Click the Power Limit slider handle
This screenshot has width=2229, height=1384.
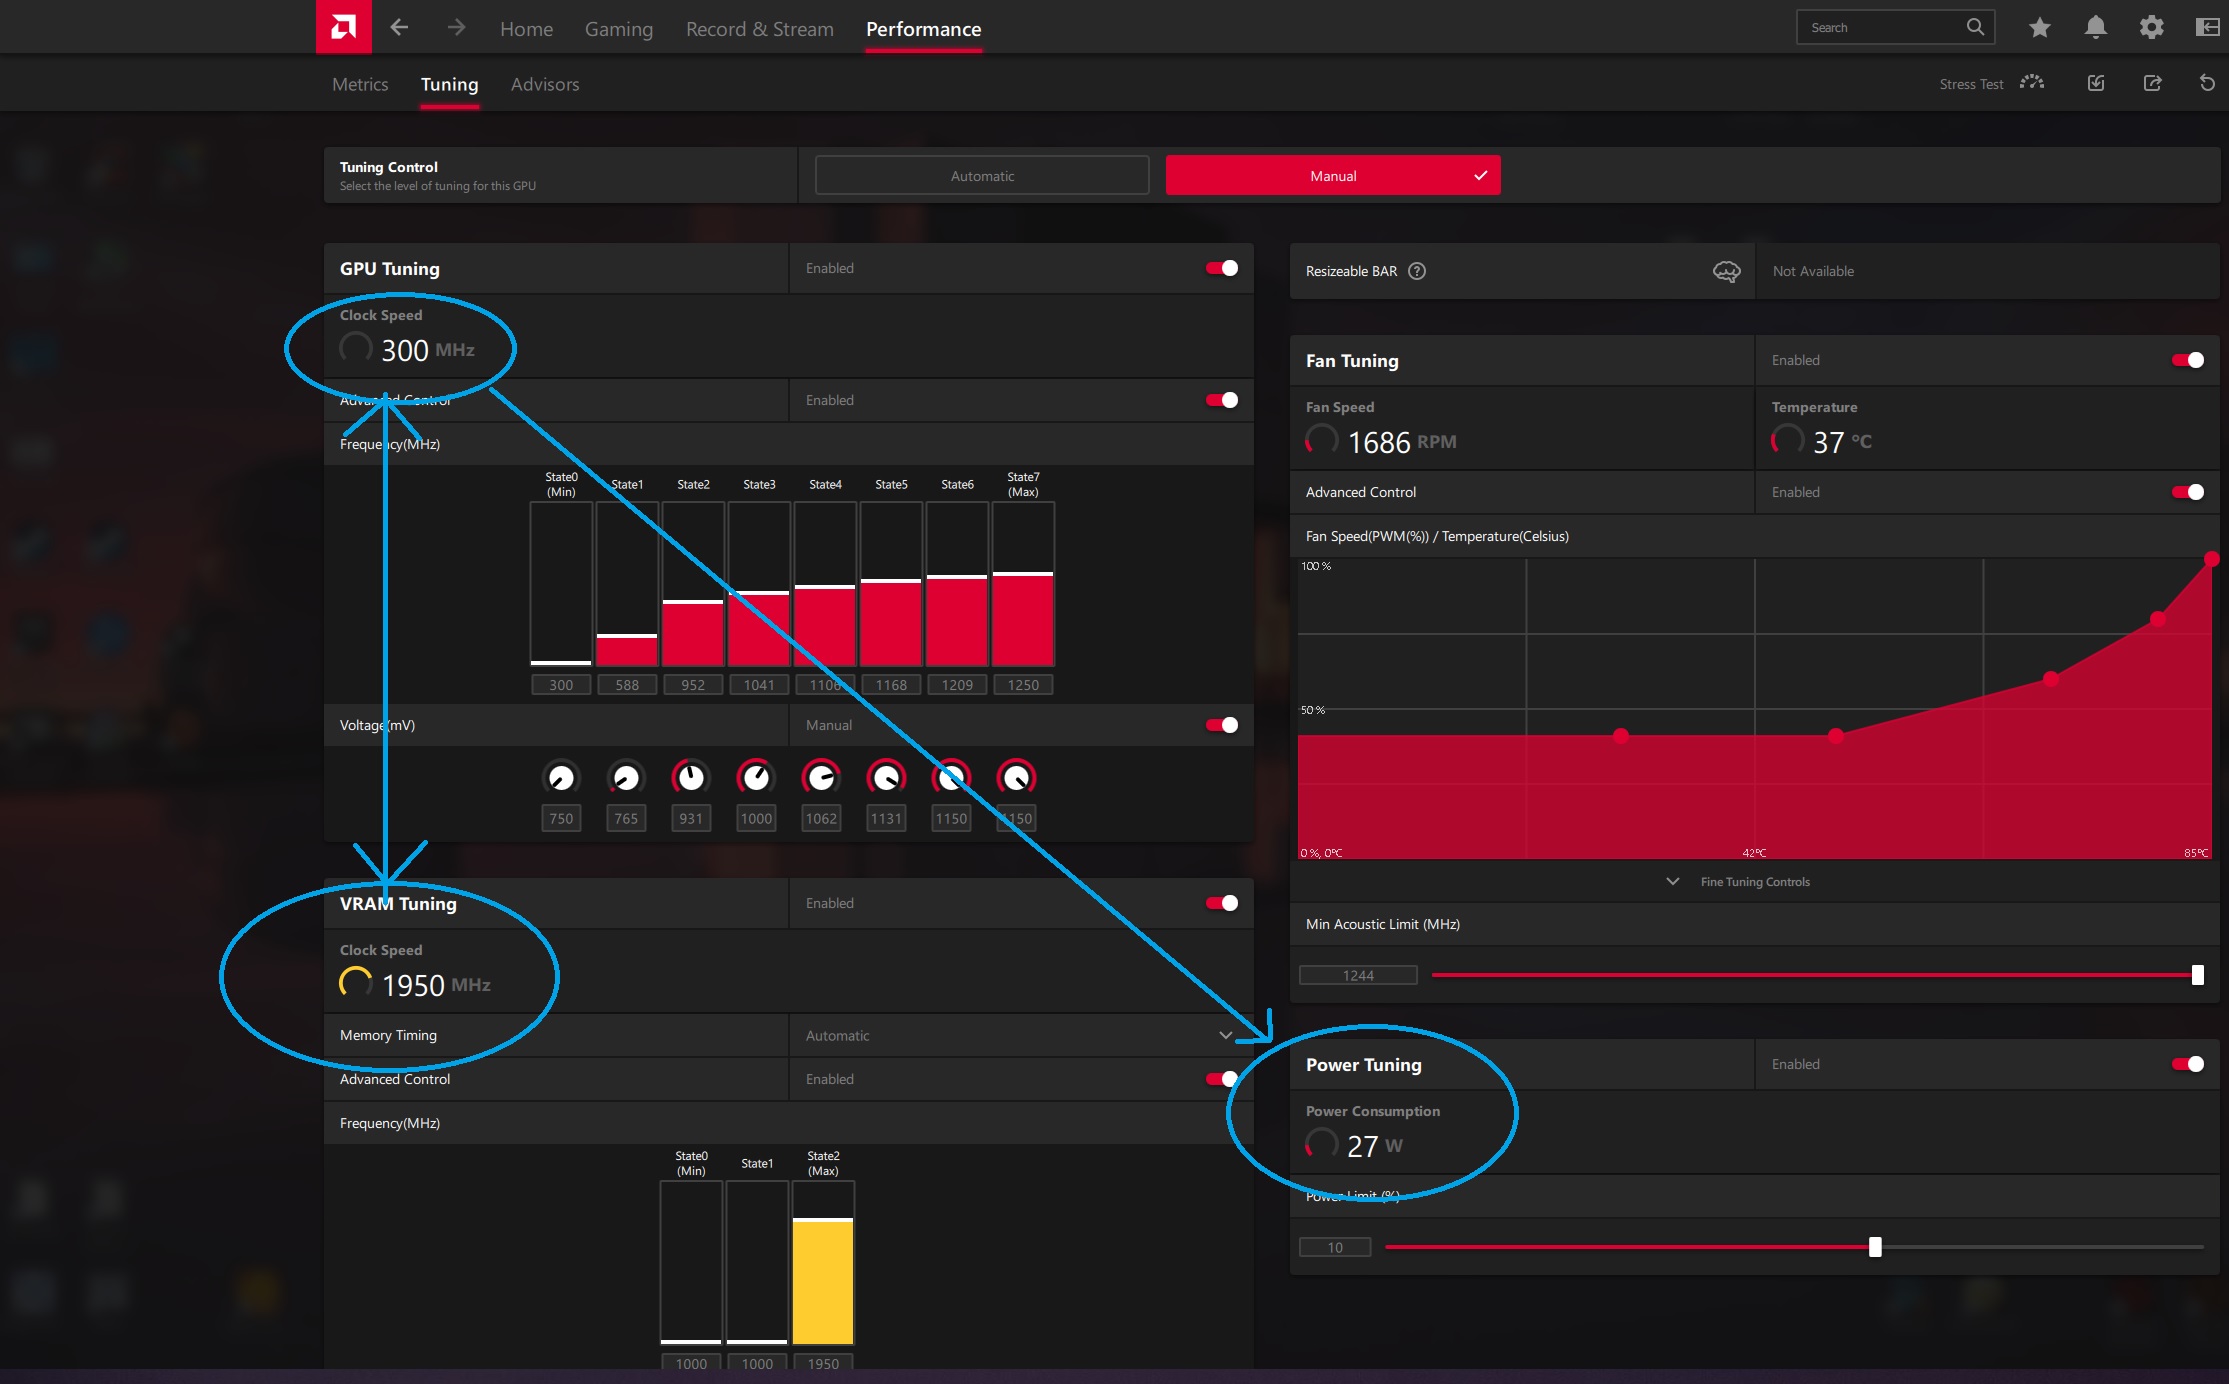[x=1875, y=1247]
